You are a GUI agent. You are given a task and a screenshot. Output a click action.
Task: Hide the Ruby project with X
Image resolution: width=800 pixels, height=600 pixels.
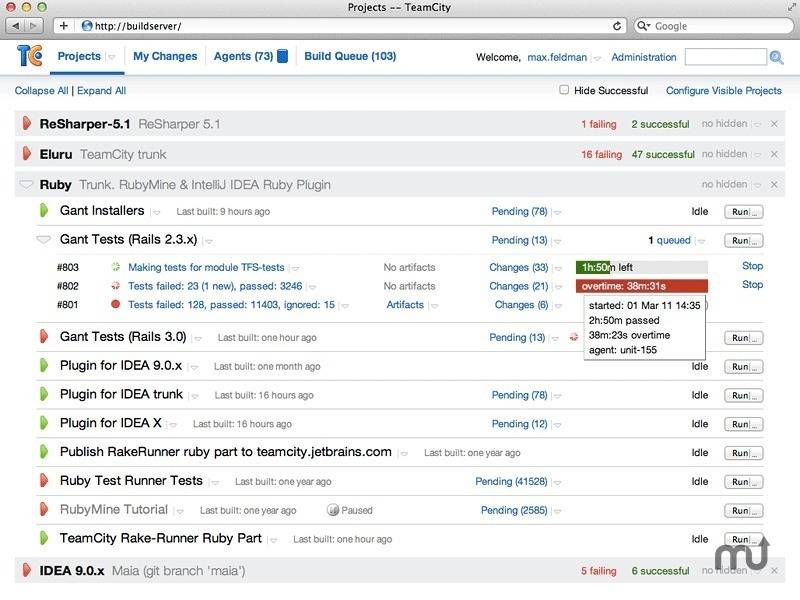[x=774, y=184]
